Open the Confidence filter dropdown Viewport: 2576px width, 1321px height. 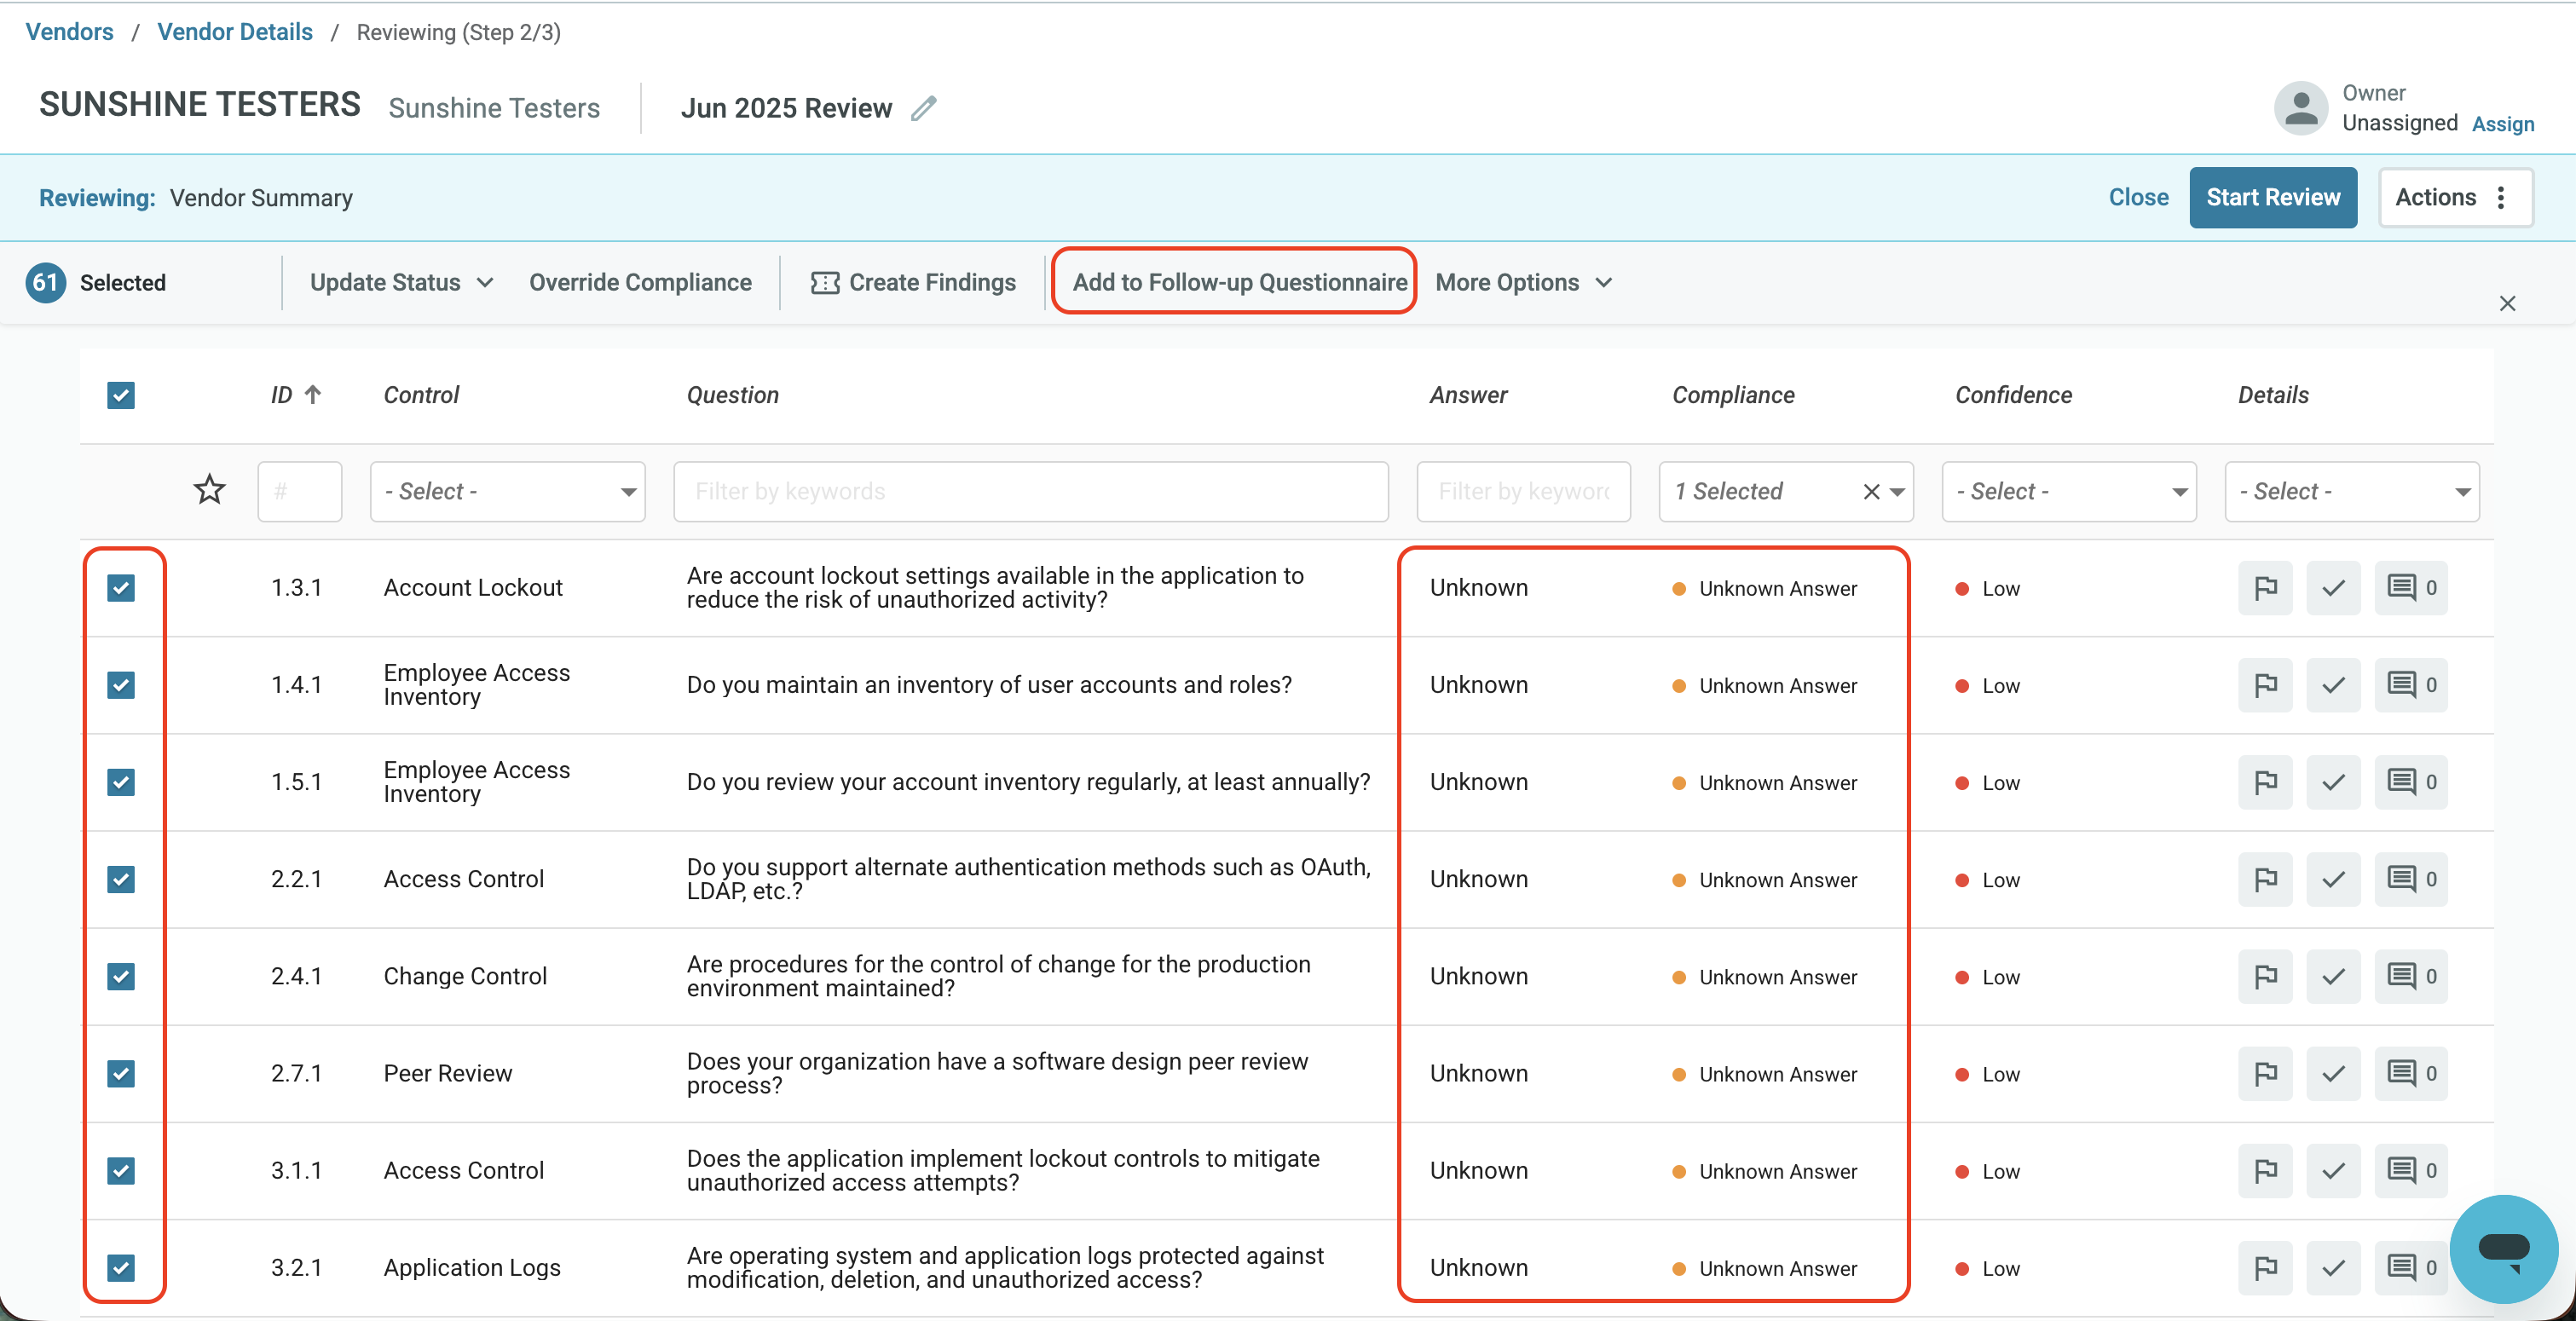click(2068, 491)
